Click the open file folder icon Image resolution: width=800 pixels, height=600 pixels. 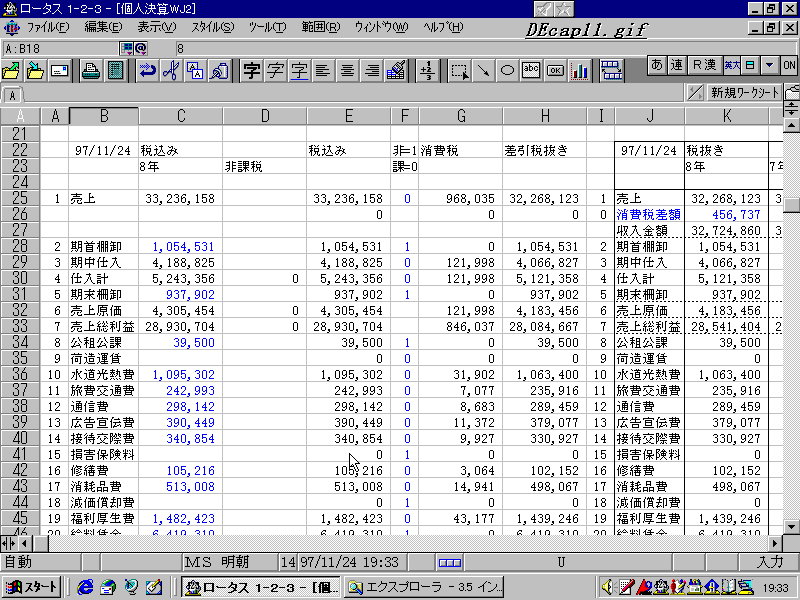12,71
